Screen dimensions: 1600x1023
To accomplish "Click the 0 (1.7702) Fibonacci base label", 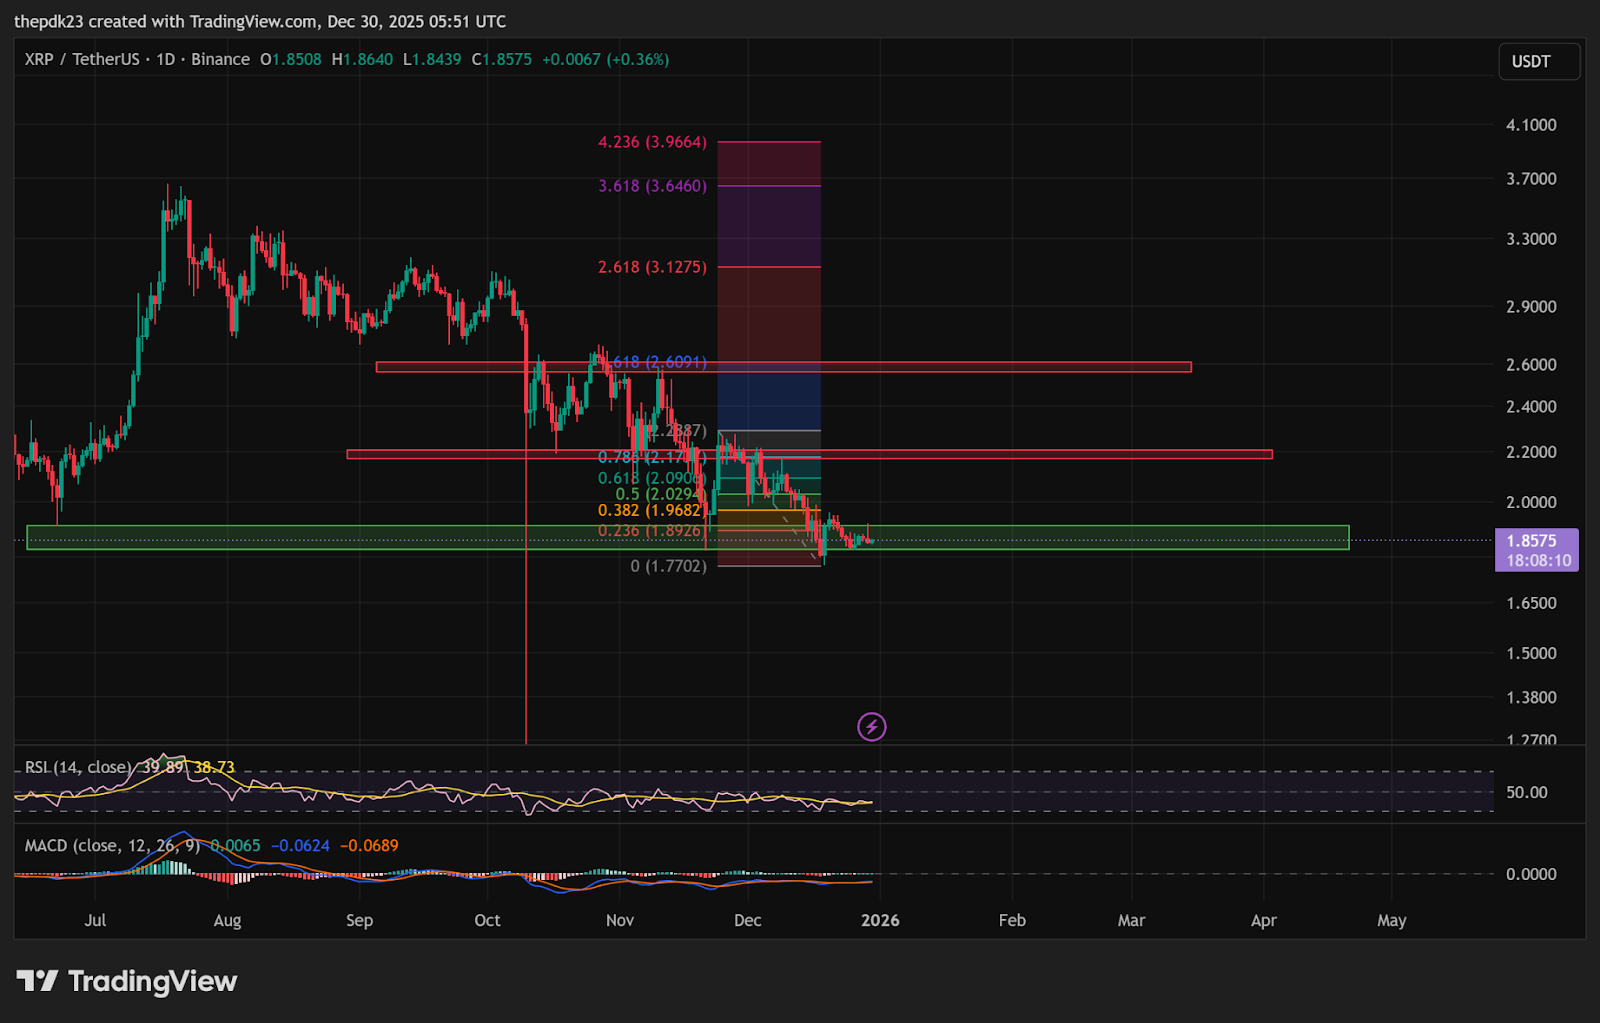I will (668, 566).
